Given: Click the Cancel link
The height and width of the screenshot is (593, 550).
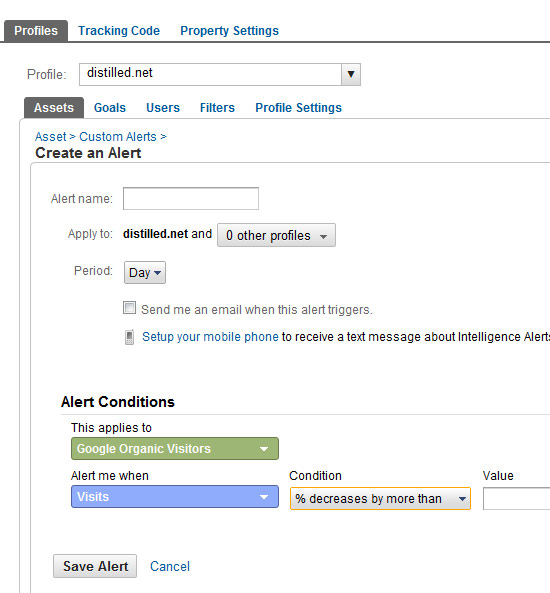Looking at the screenshot, I should coord(170,566).
